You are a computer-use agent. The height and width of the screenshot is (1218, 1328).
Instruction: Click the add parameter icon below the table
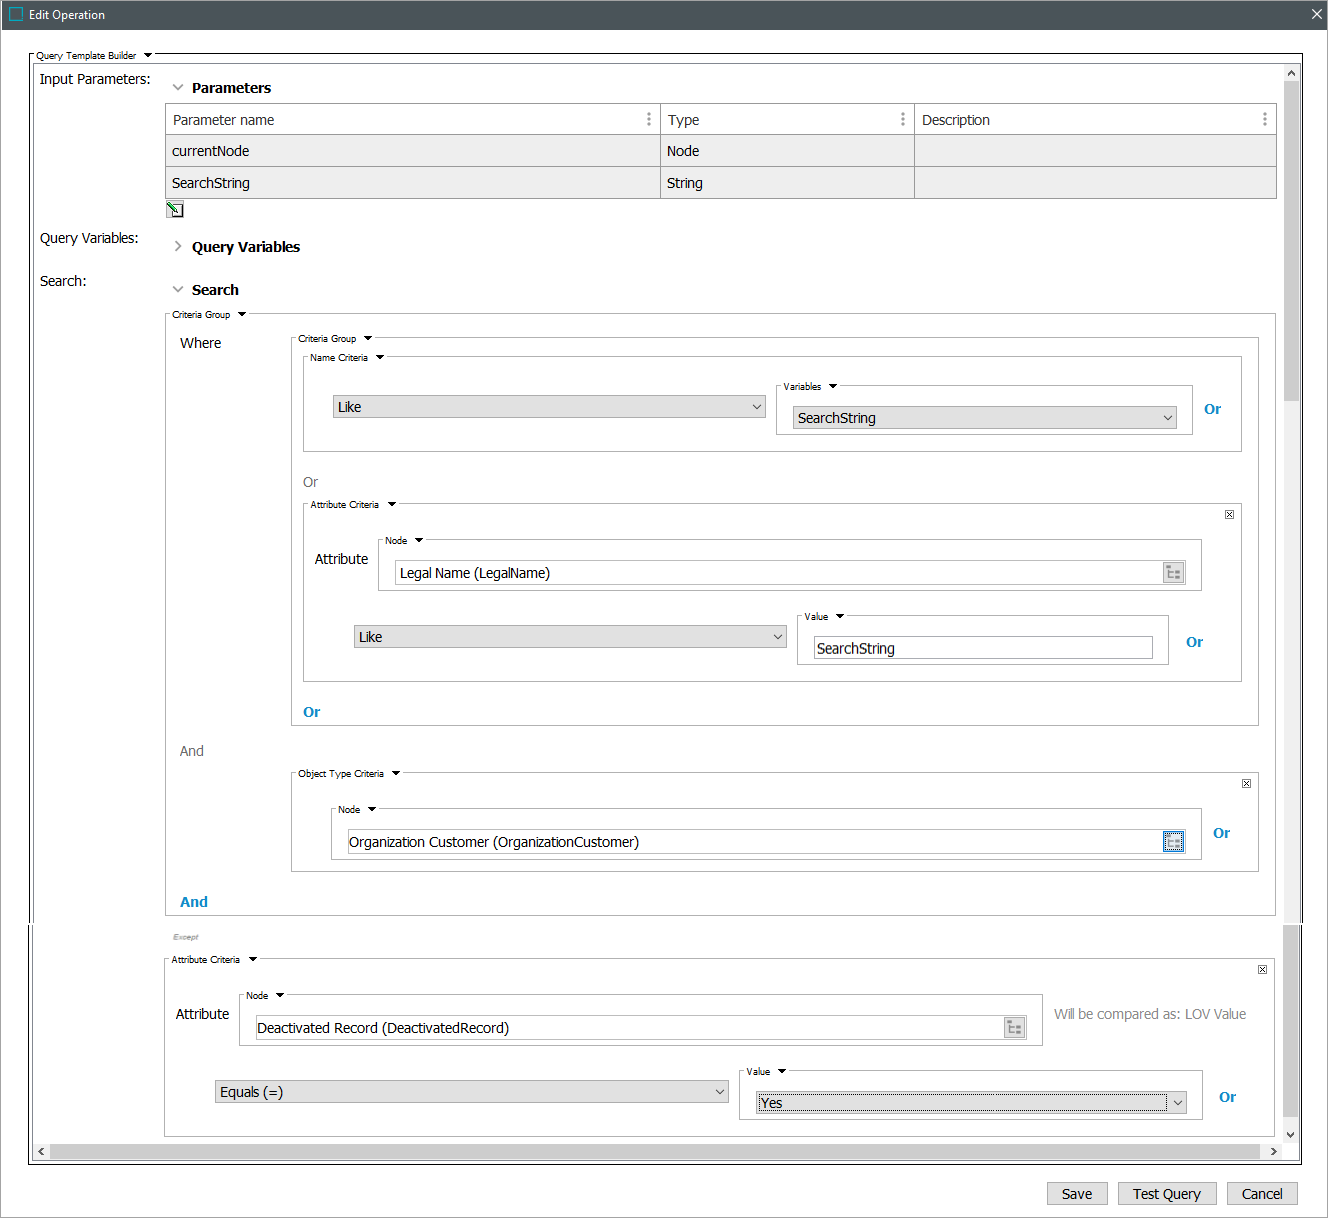point(175,209)
